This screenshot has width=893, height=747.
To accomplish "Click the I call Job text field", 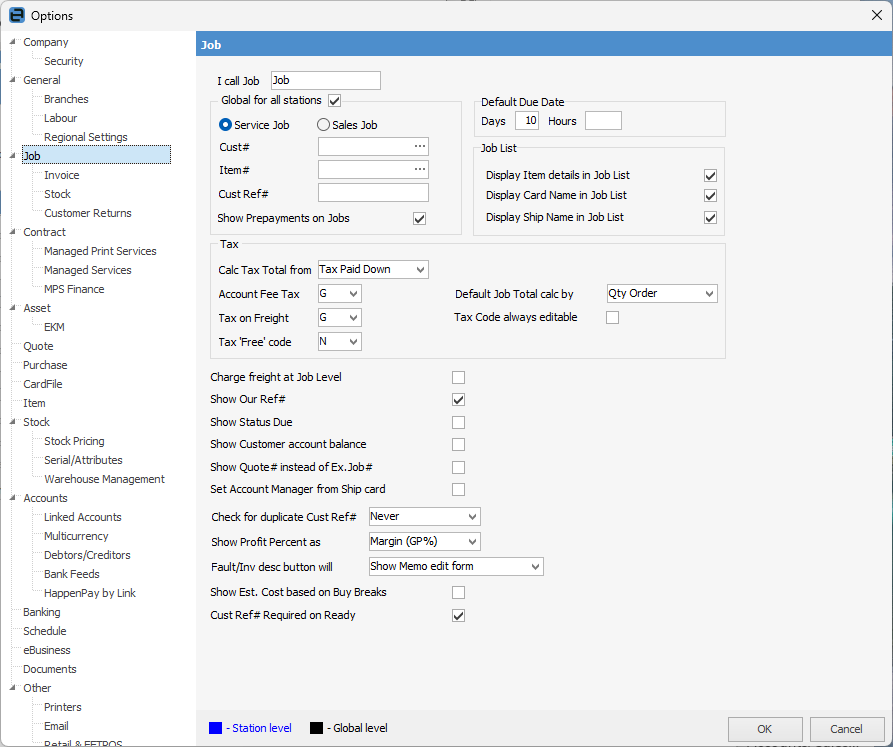I will (325, 81).
